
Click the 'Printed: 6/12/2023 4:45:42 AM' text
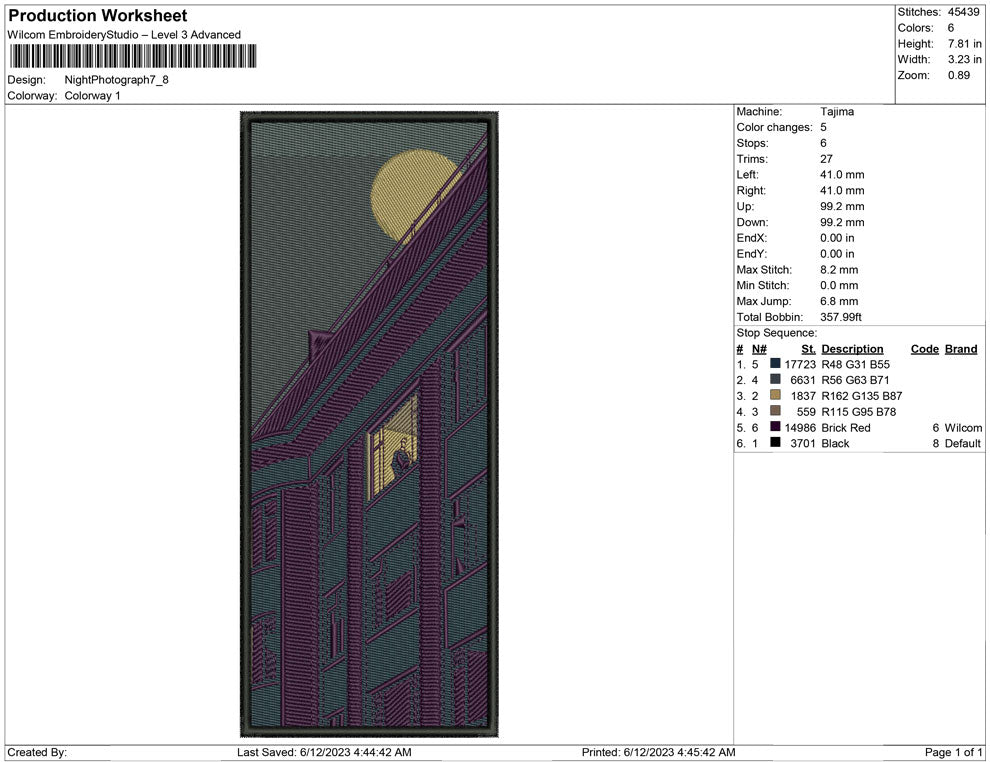pyautogui.click(x=659, y=752)
